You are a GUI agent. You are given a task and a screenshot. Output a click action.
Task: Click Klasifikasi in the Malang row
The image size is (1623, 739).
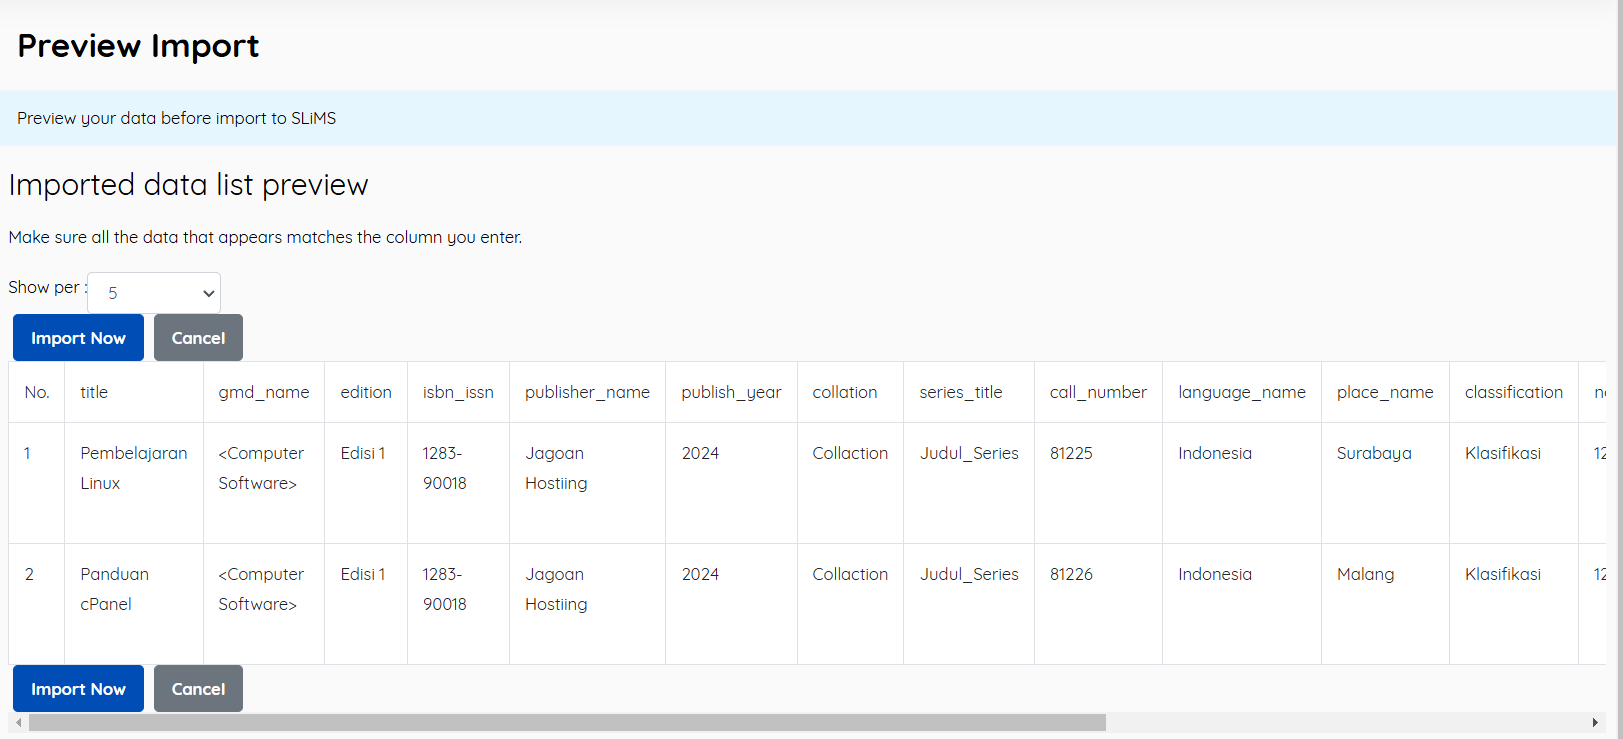click(1503, 574)
